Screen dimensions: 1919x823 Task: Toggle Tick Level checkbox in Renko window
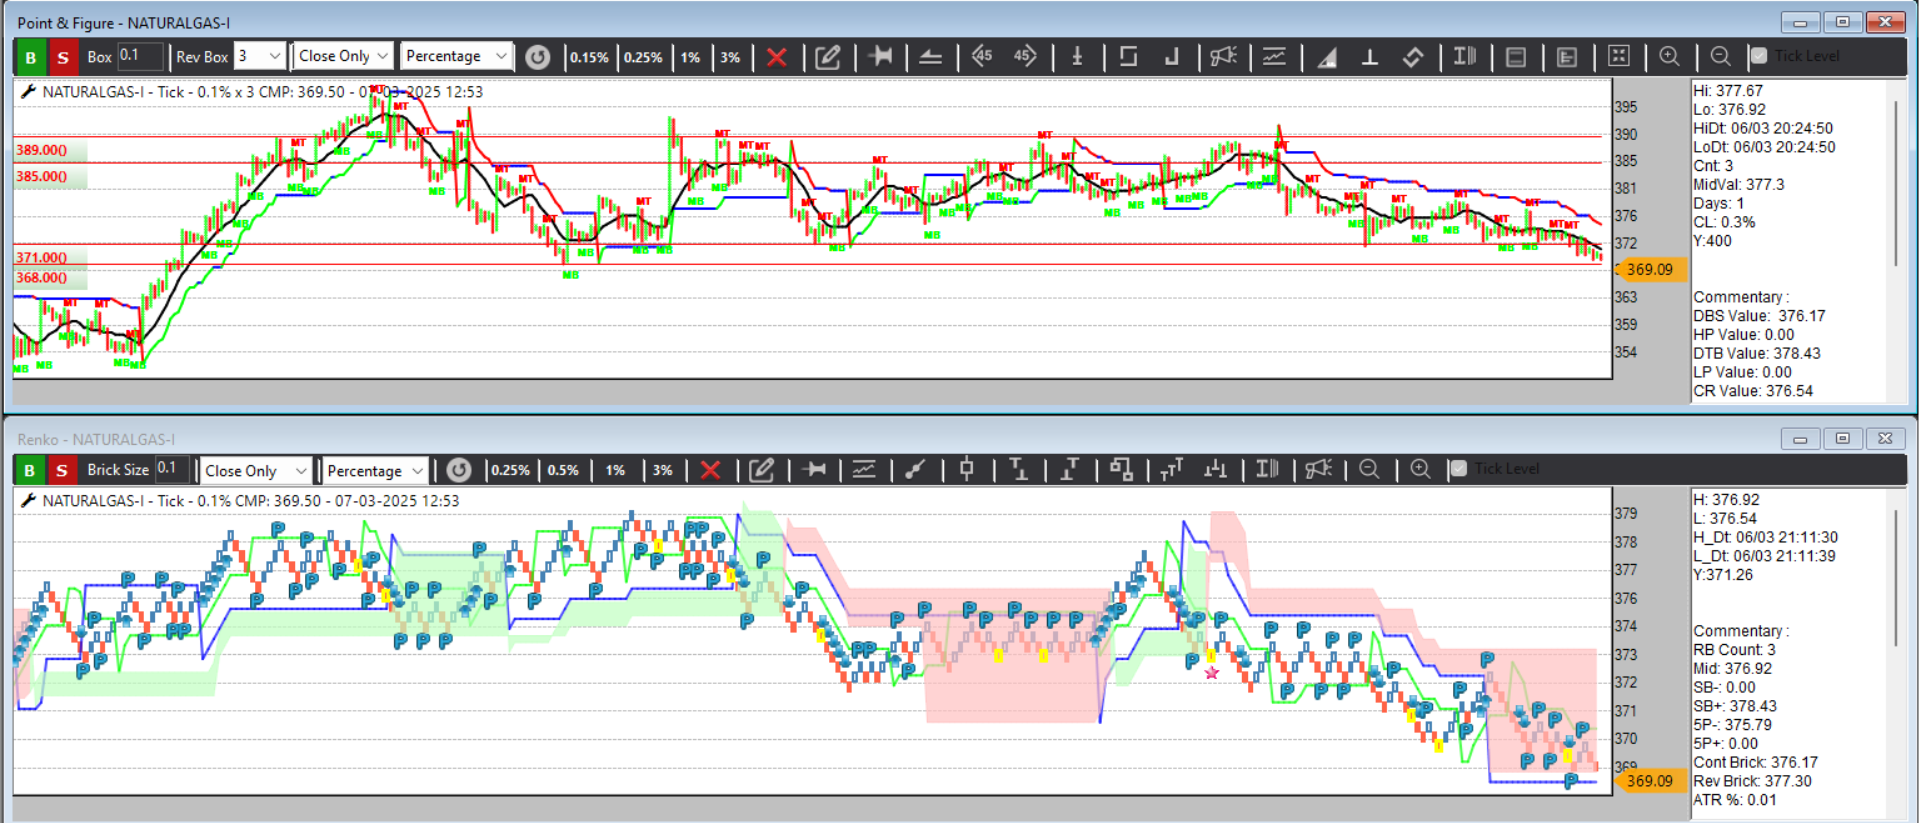point(1458,469)
